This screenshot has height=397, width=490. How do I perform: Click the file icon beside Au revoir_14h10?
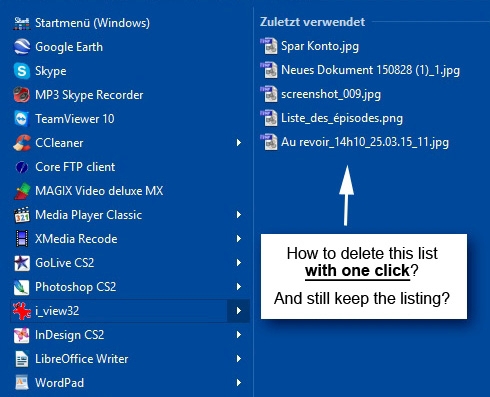pyautogui.click(x=269, y=142)
